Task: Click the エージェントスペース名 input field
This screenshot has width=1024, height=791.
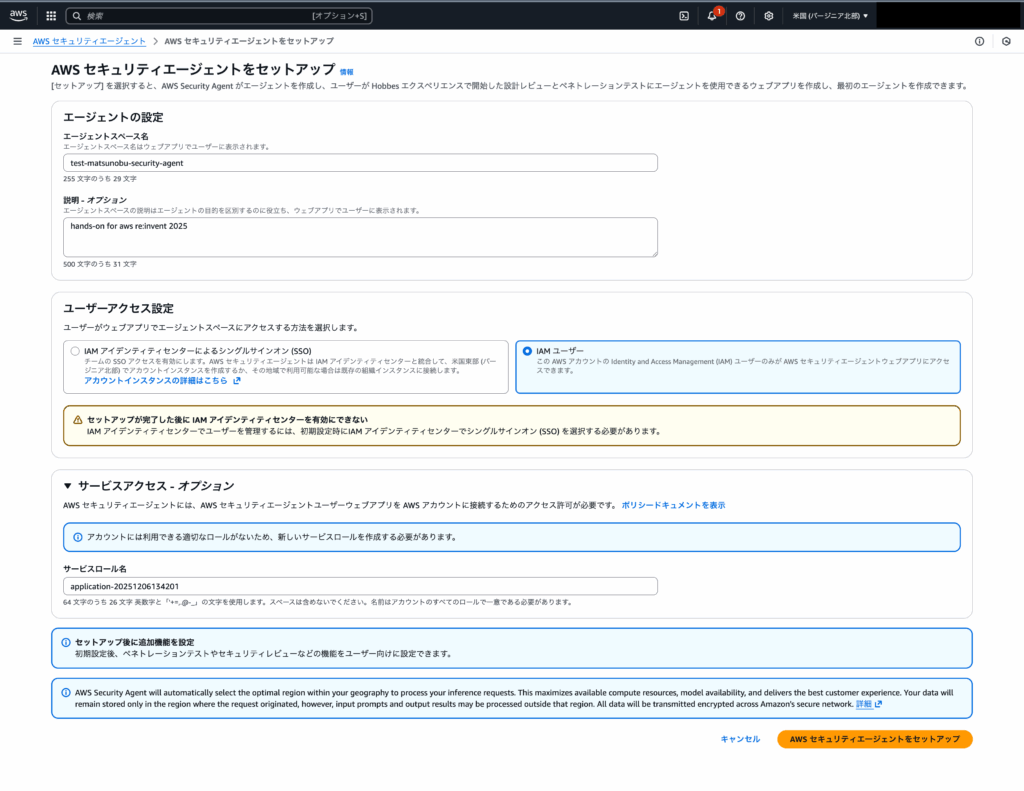Action: (360, 163)
